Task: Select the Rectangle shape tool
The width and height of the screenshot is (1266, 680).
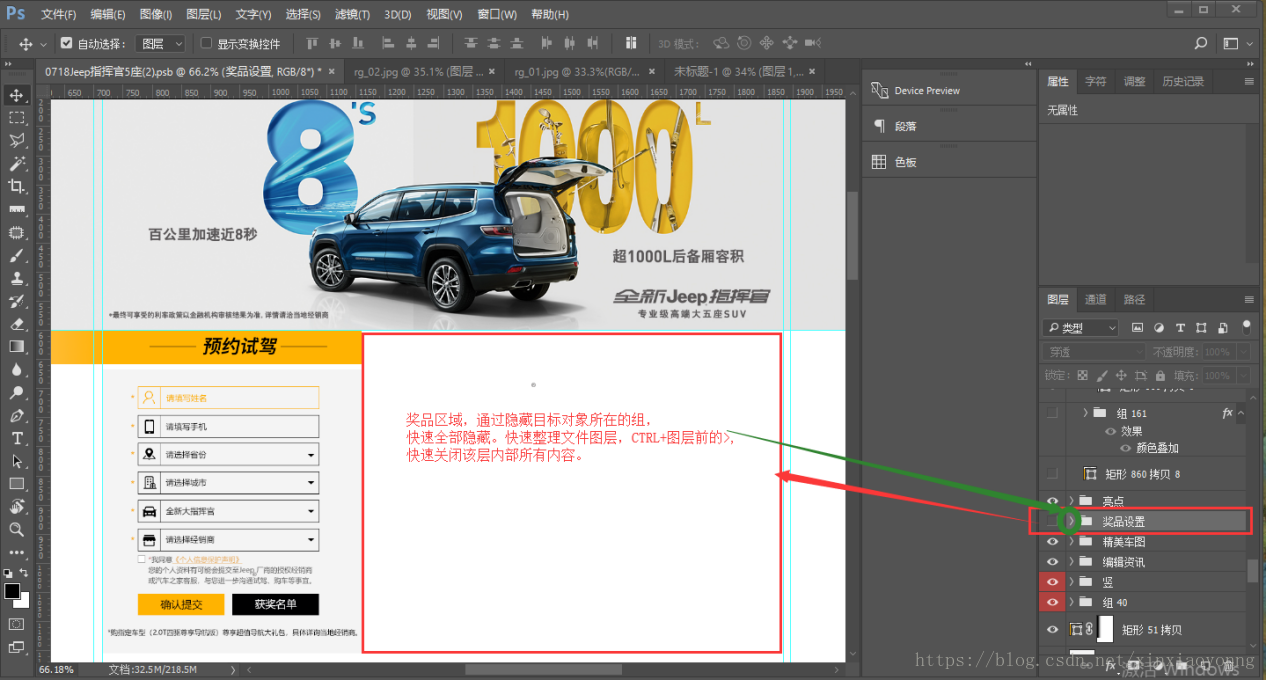Action: [16, 484]
